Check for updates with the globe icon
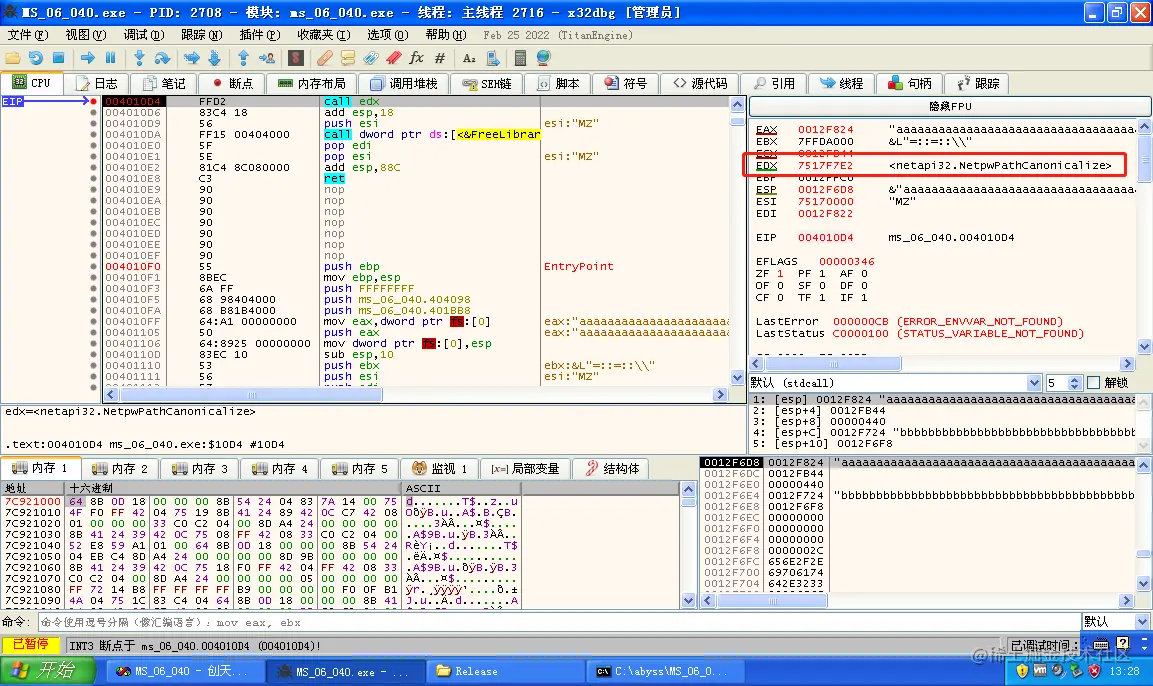 [543, 58]
